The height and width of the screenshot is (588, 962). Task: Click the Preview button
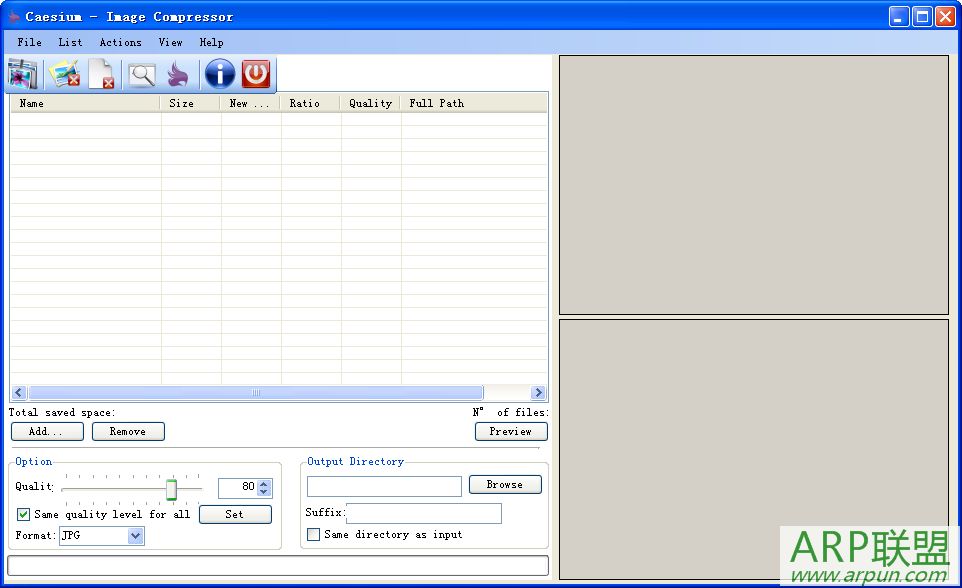[x=511, y=431]
